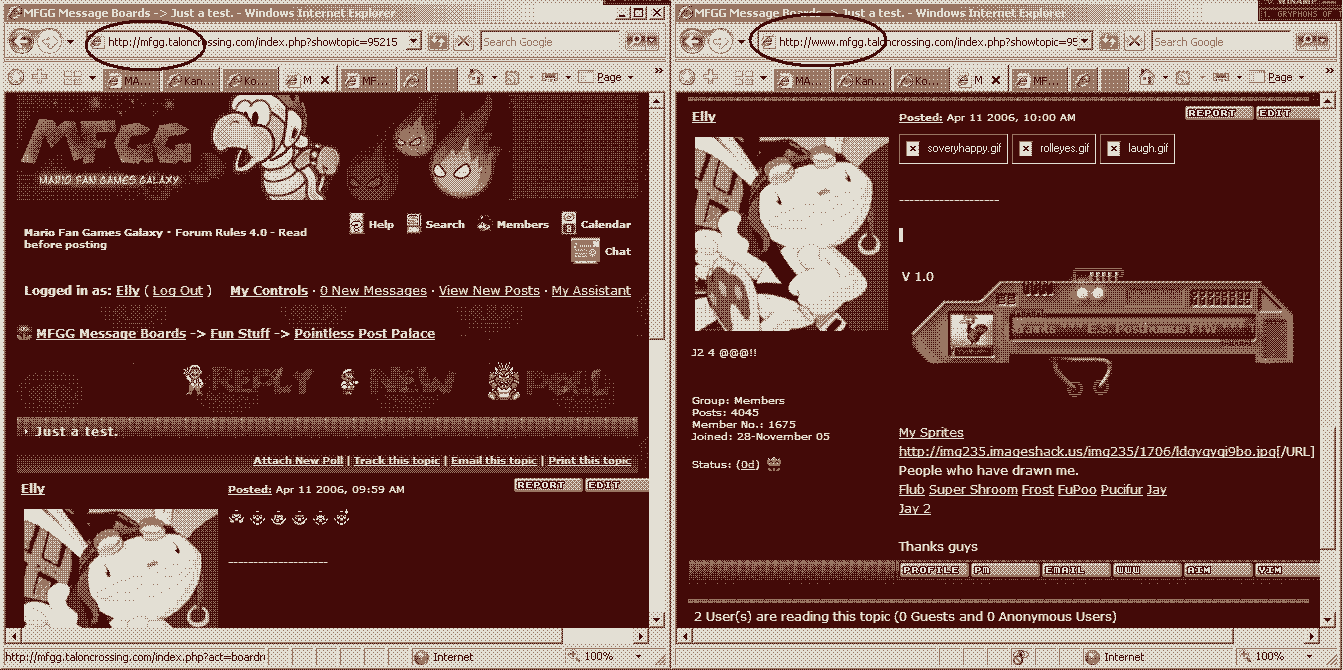Image resolution: width=1343 pixels, height=670 pixels.
Task: Open search provider dropdown in left window
Action: click(x=653, y=42)
